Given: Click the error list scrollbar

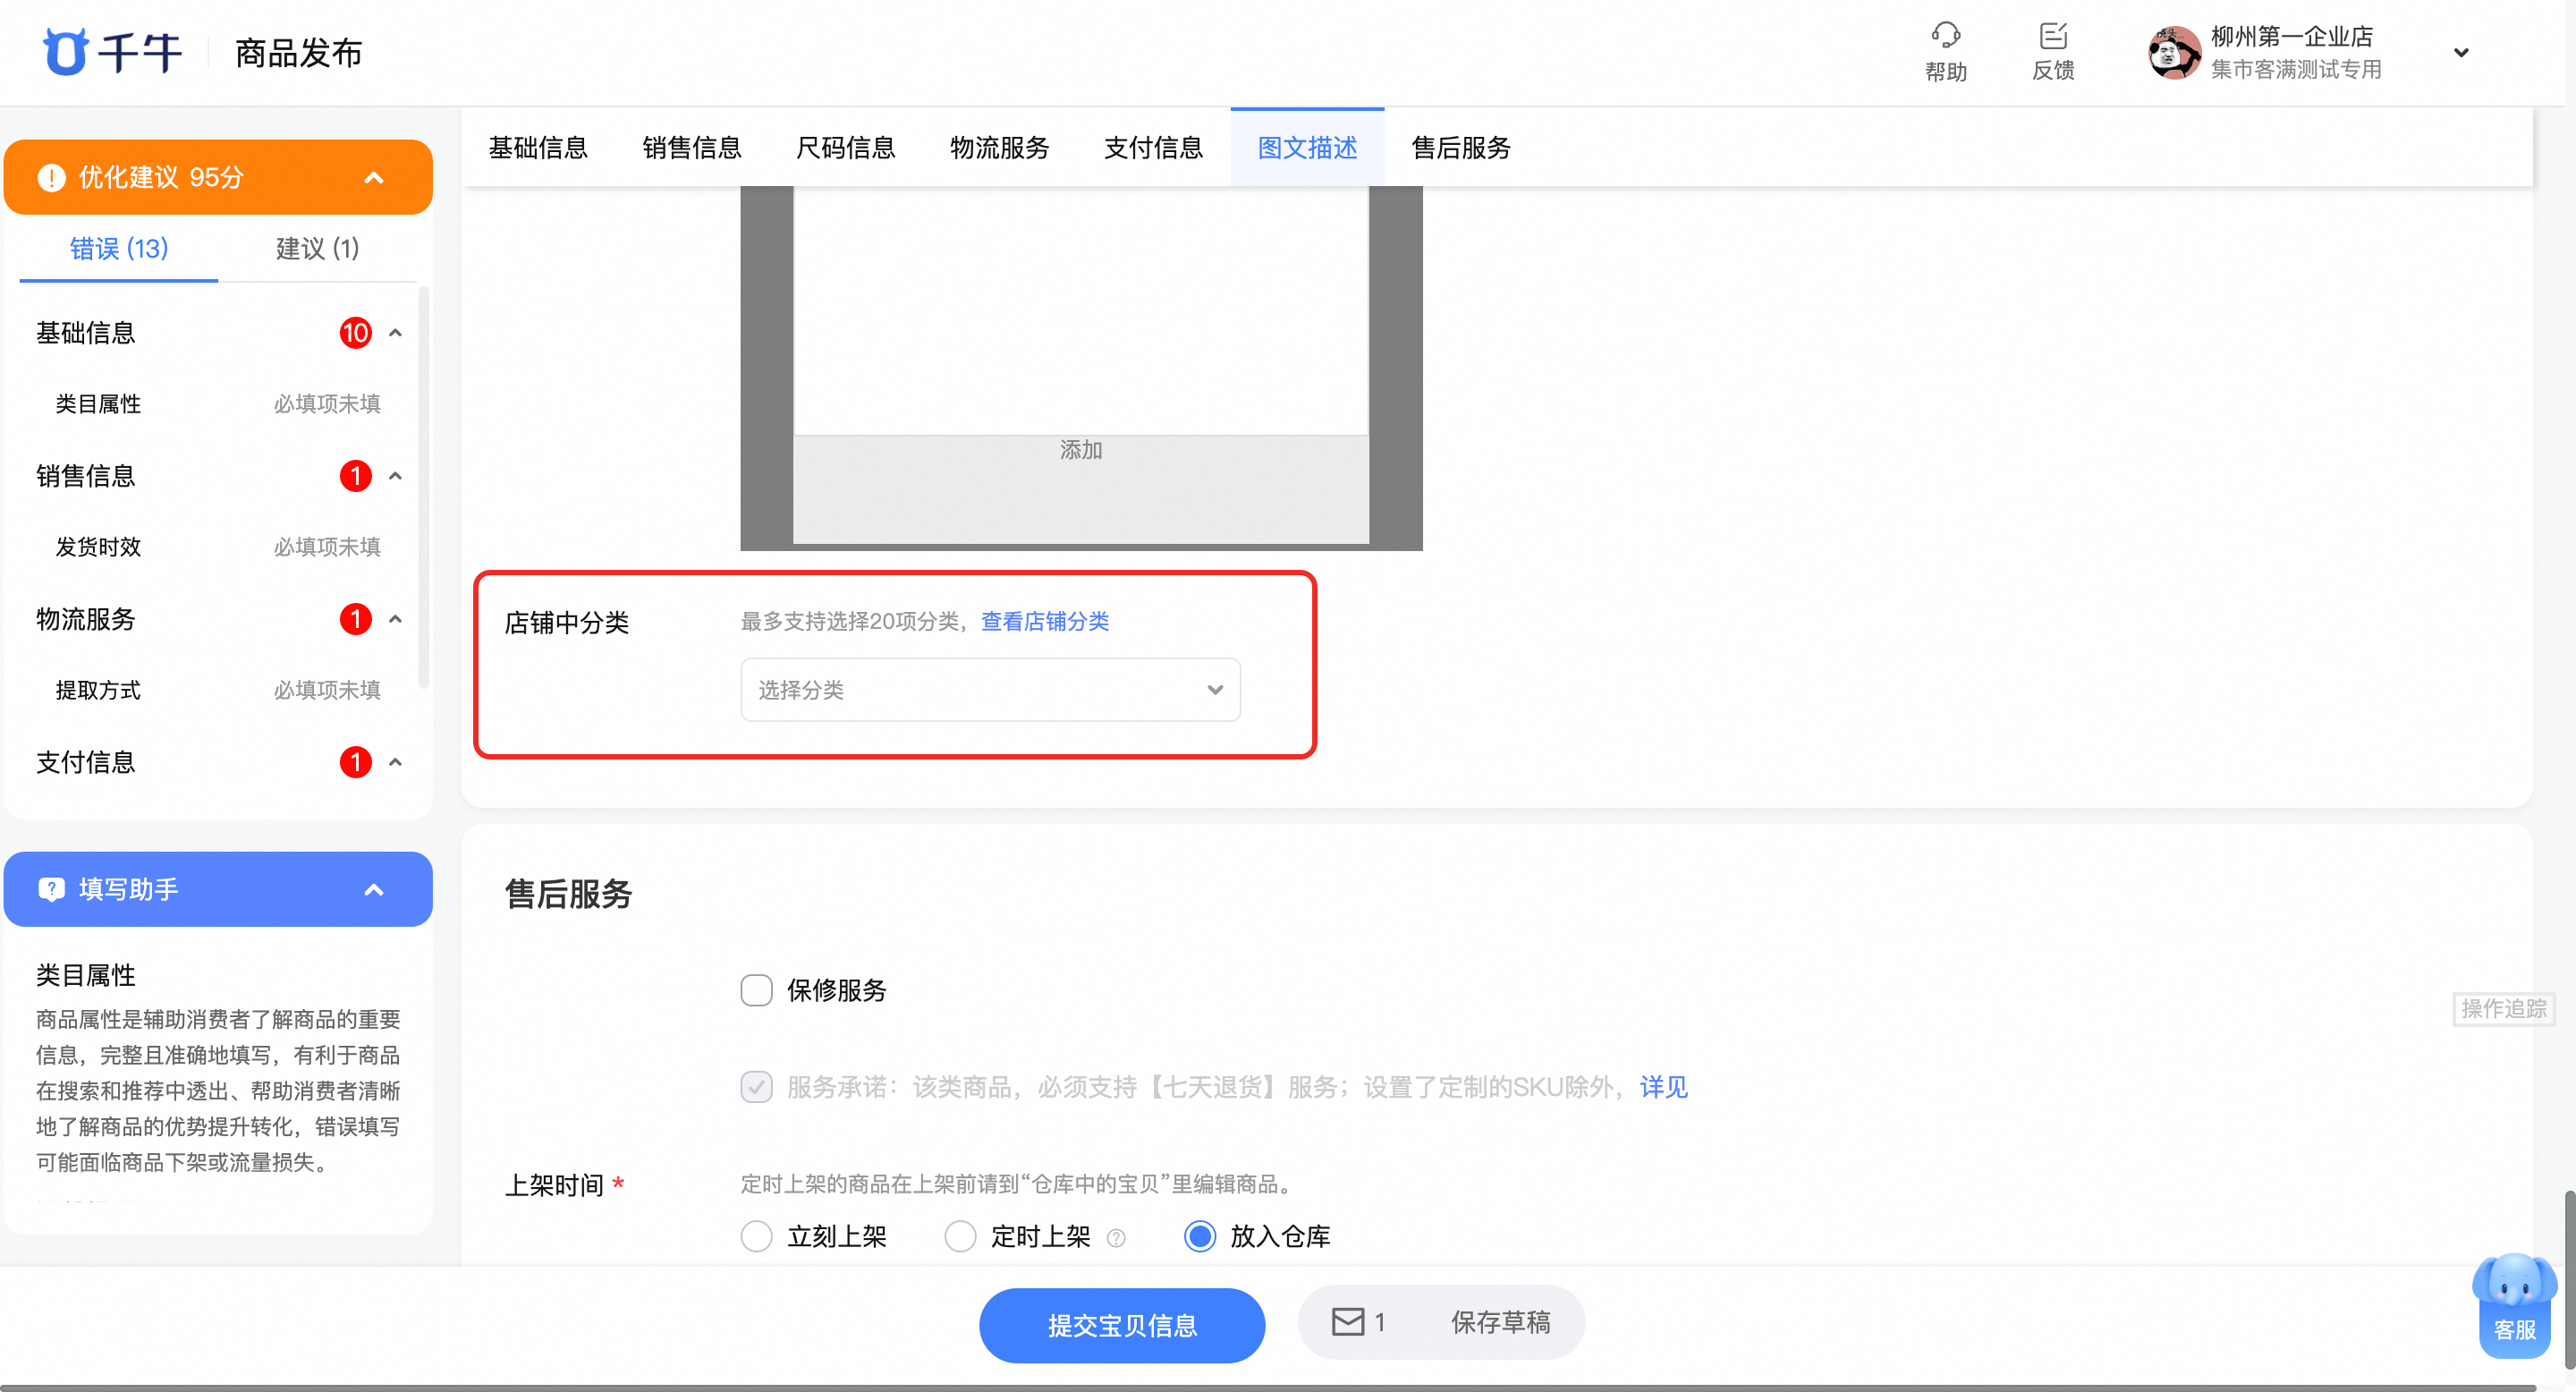Looking at the screenshot, I should click(x=424, y=488).
